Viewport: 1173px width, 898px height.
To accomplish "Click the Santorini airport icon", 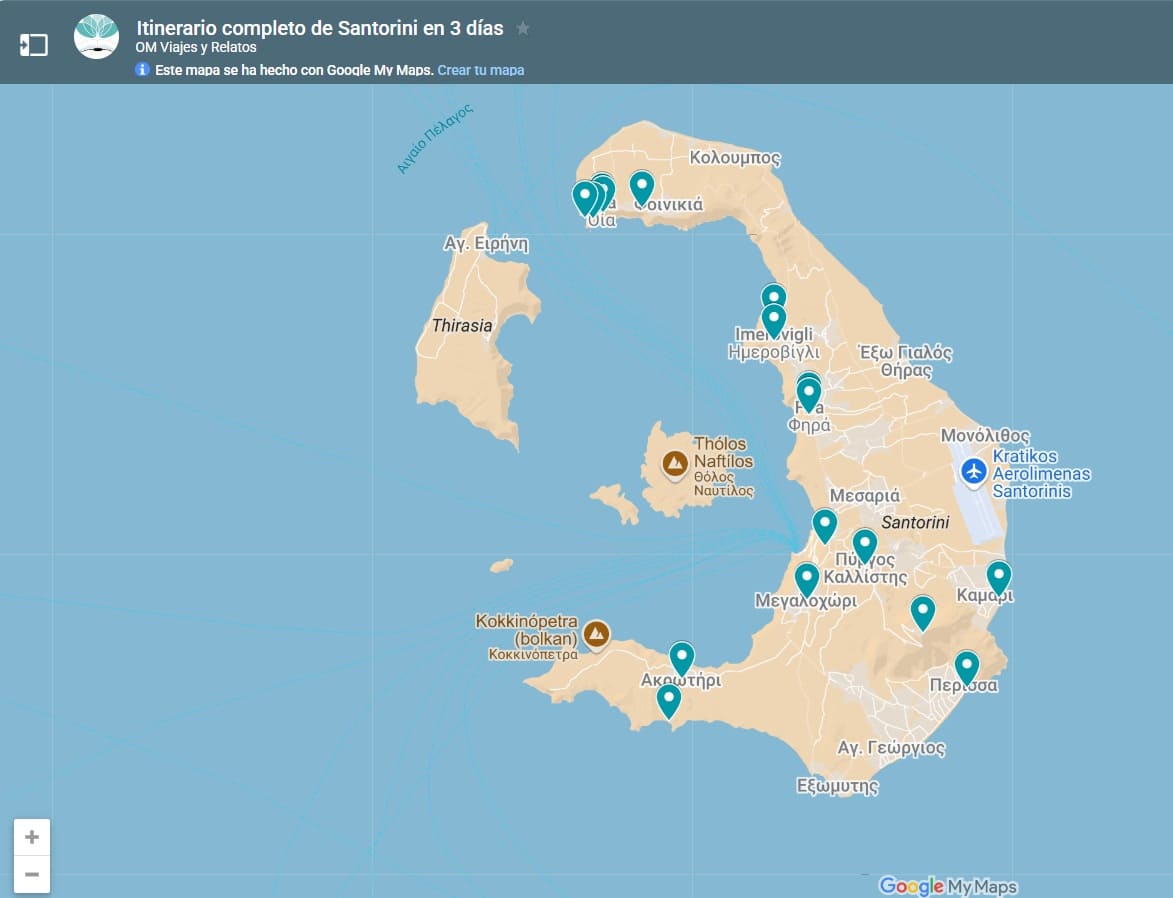I will (973, 472).
